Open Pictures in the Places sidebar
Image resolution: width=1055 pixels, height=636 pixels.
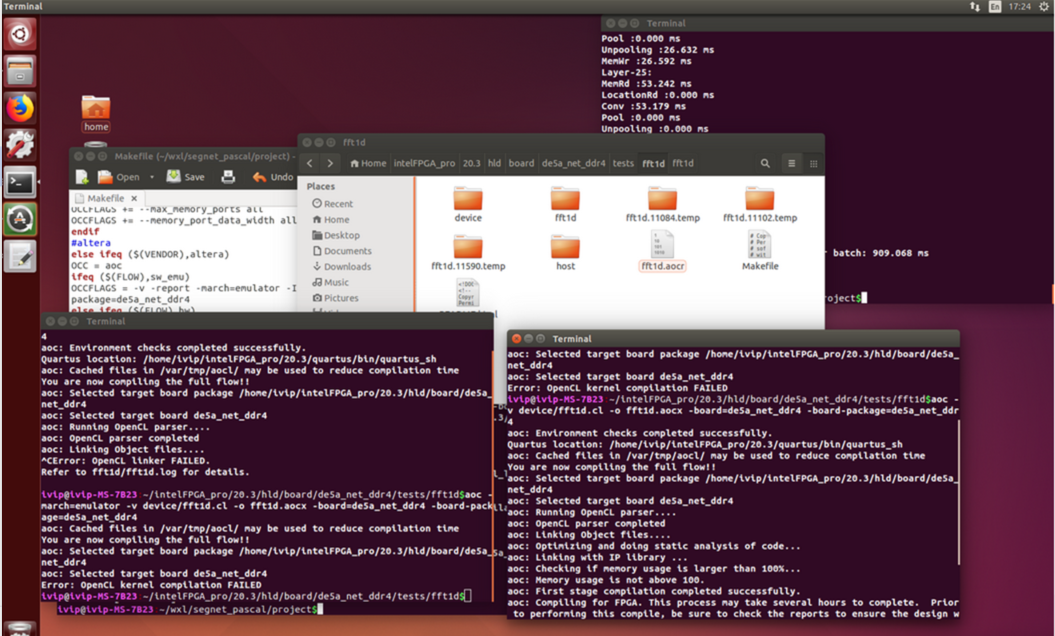[335, 298]
